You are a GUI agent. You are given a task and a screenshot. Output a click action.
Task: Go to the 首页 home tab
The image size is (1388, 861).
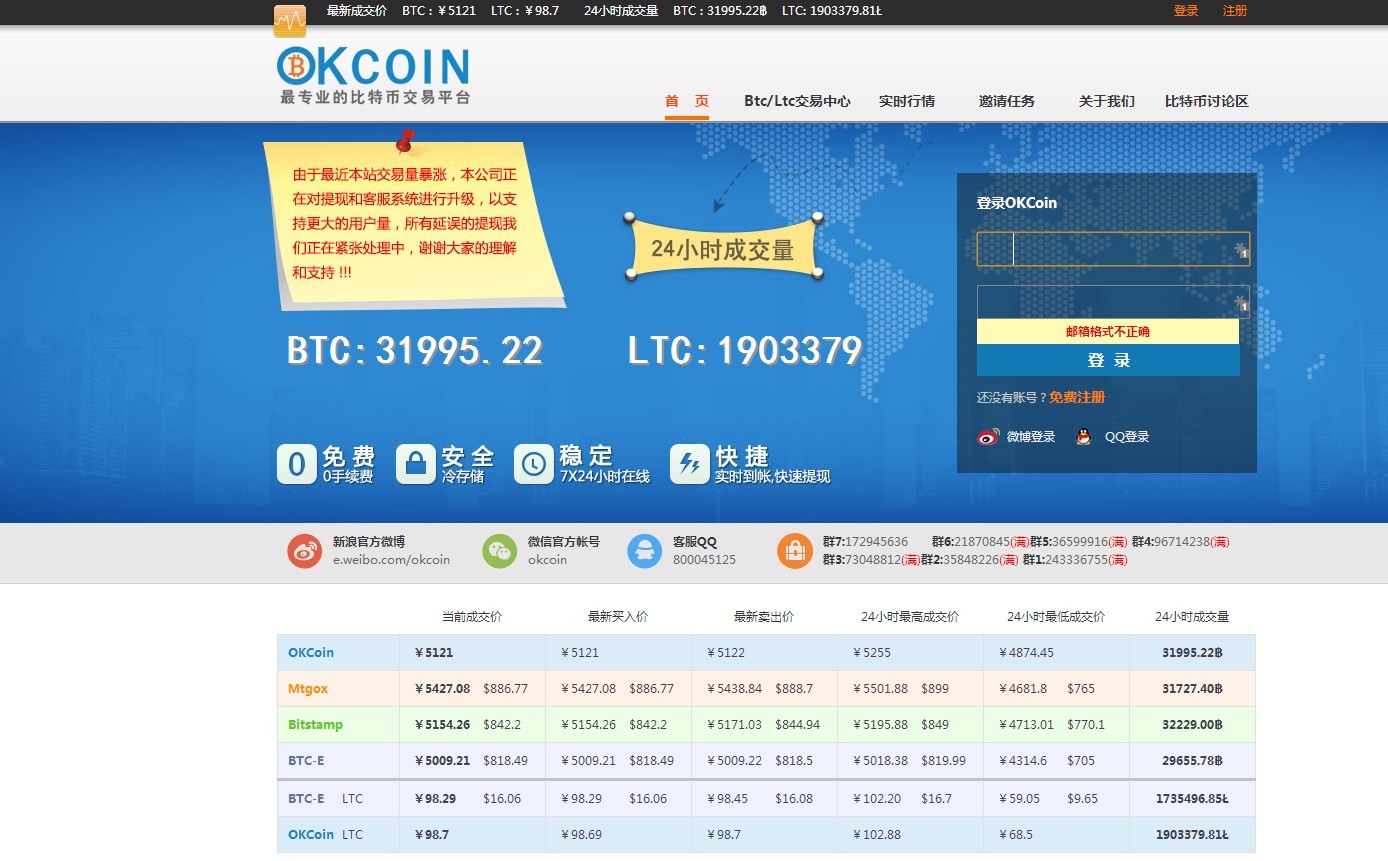[687, 101]
